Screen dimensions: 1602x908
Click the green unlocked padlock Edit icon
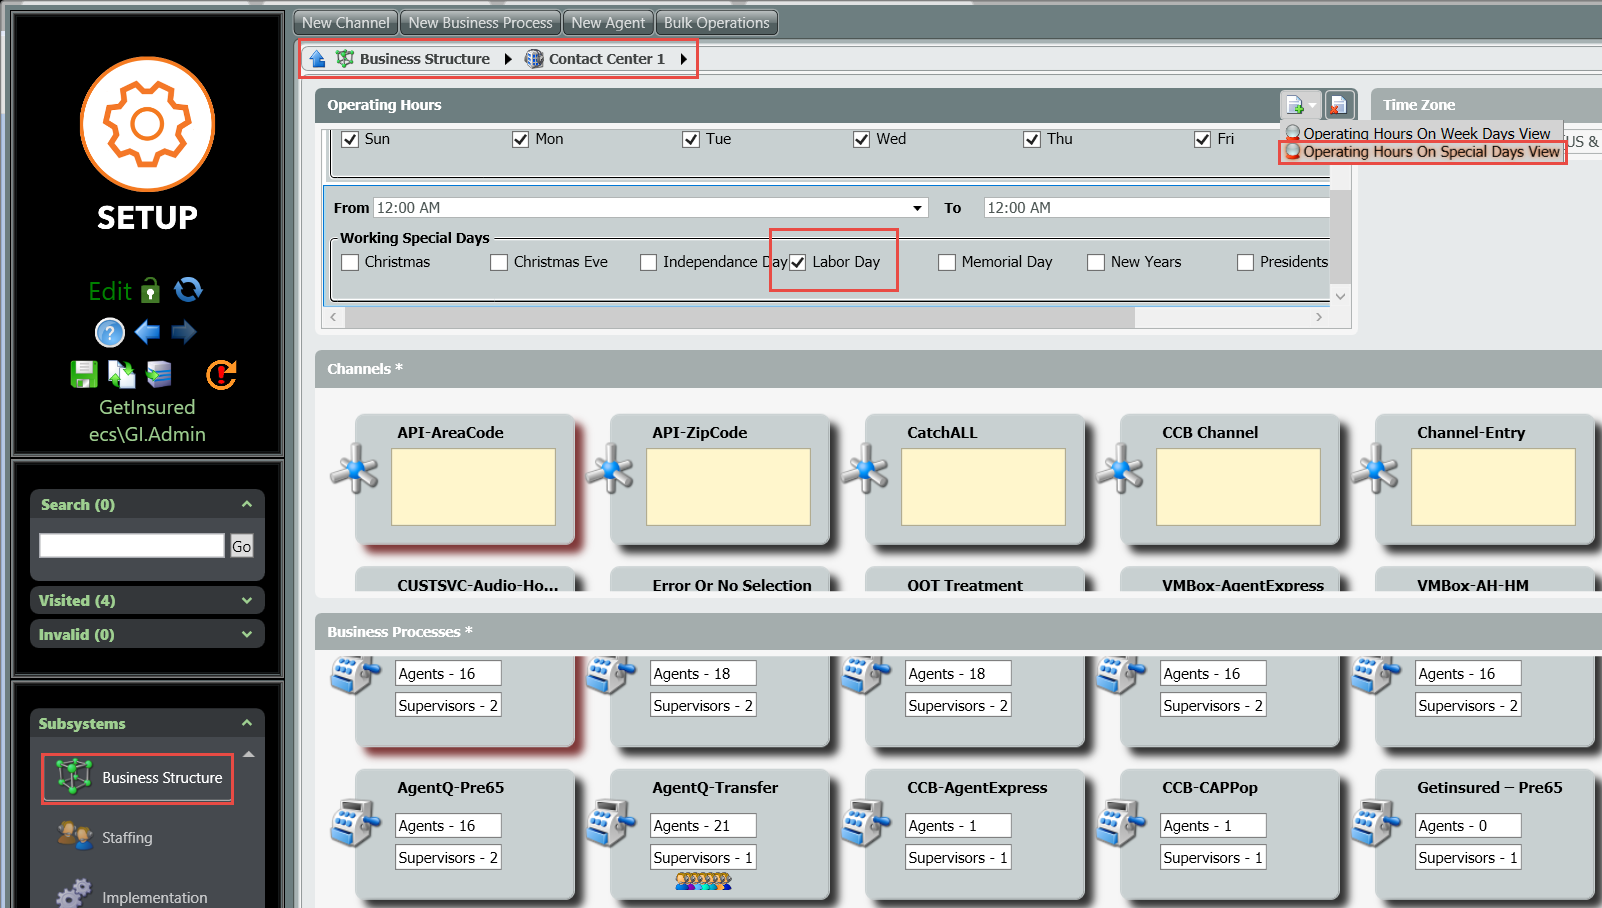[150, 290]
